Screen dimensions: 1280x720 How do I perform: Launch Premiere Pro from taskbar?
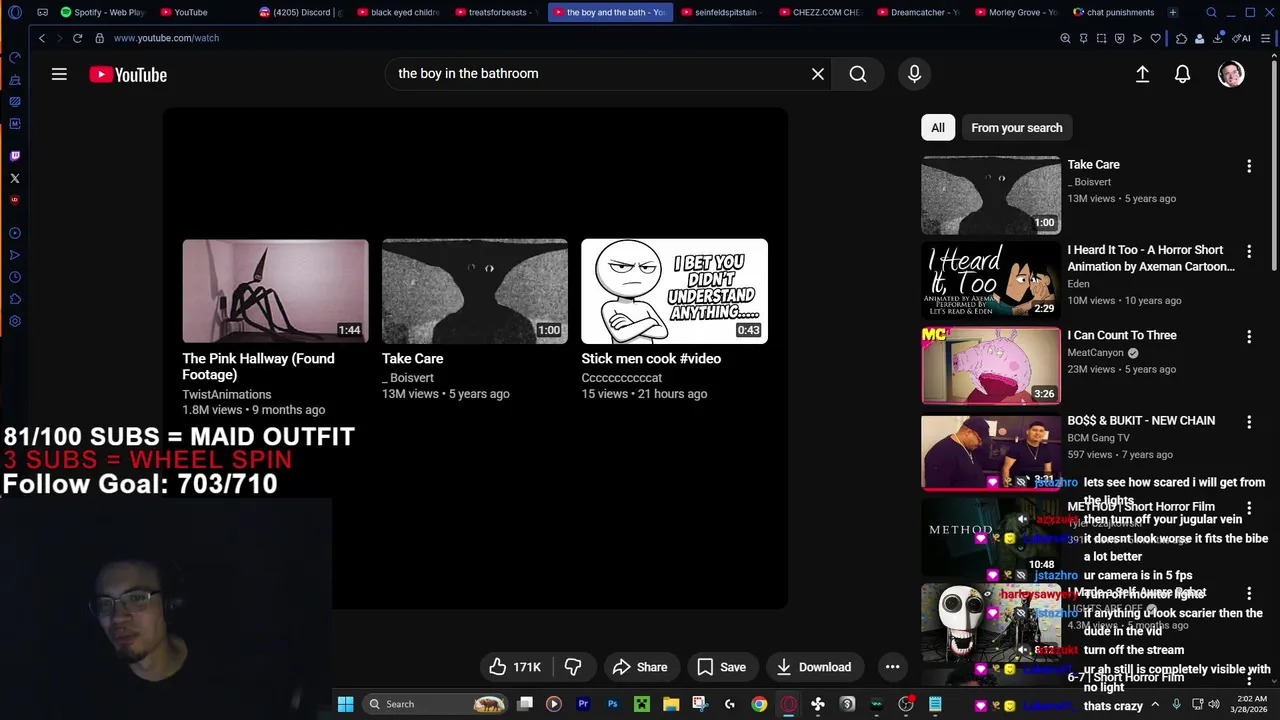coord(583,704)
